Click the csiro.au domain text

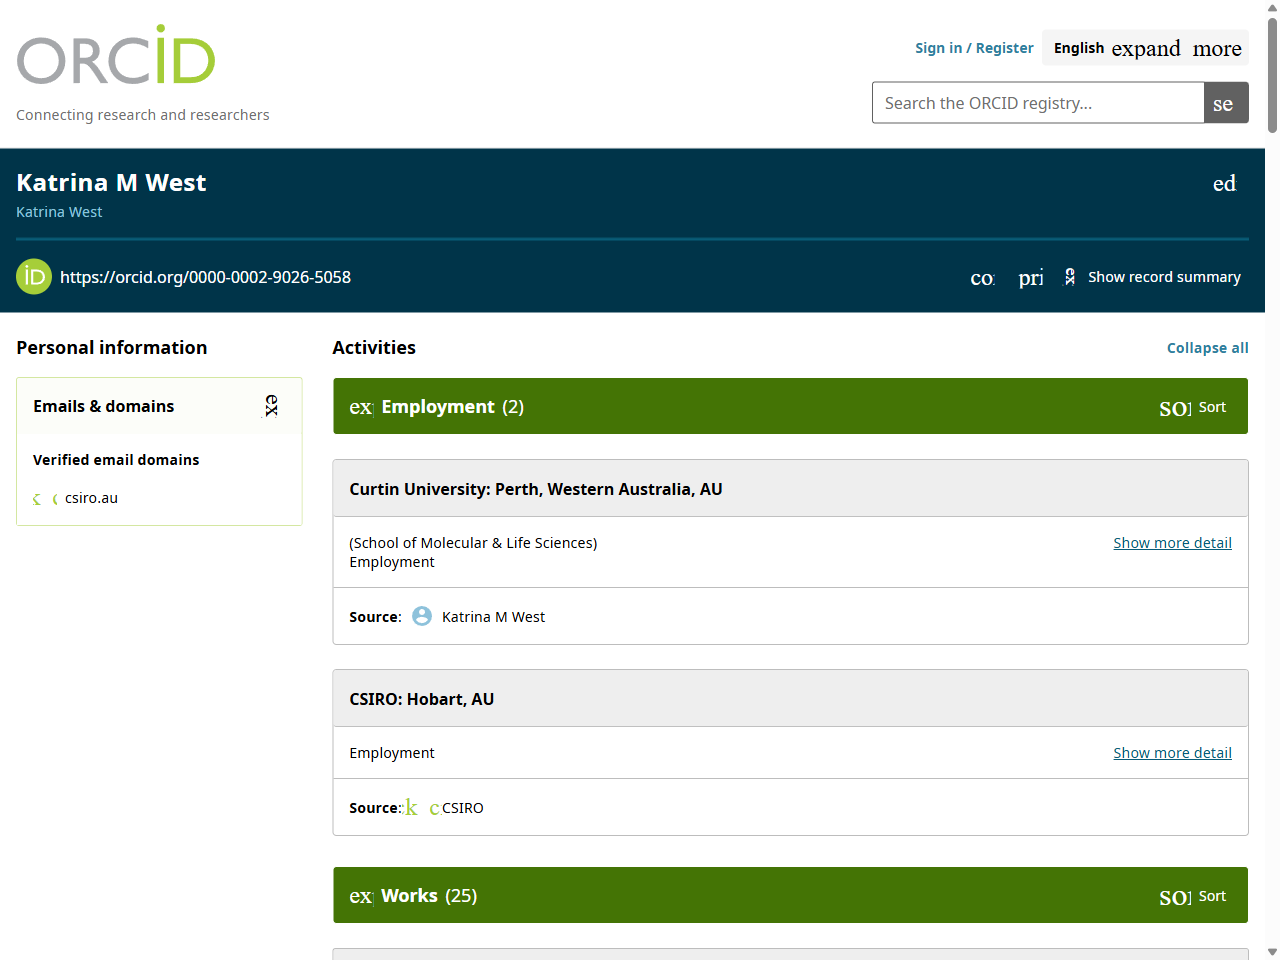pos(91,498)
